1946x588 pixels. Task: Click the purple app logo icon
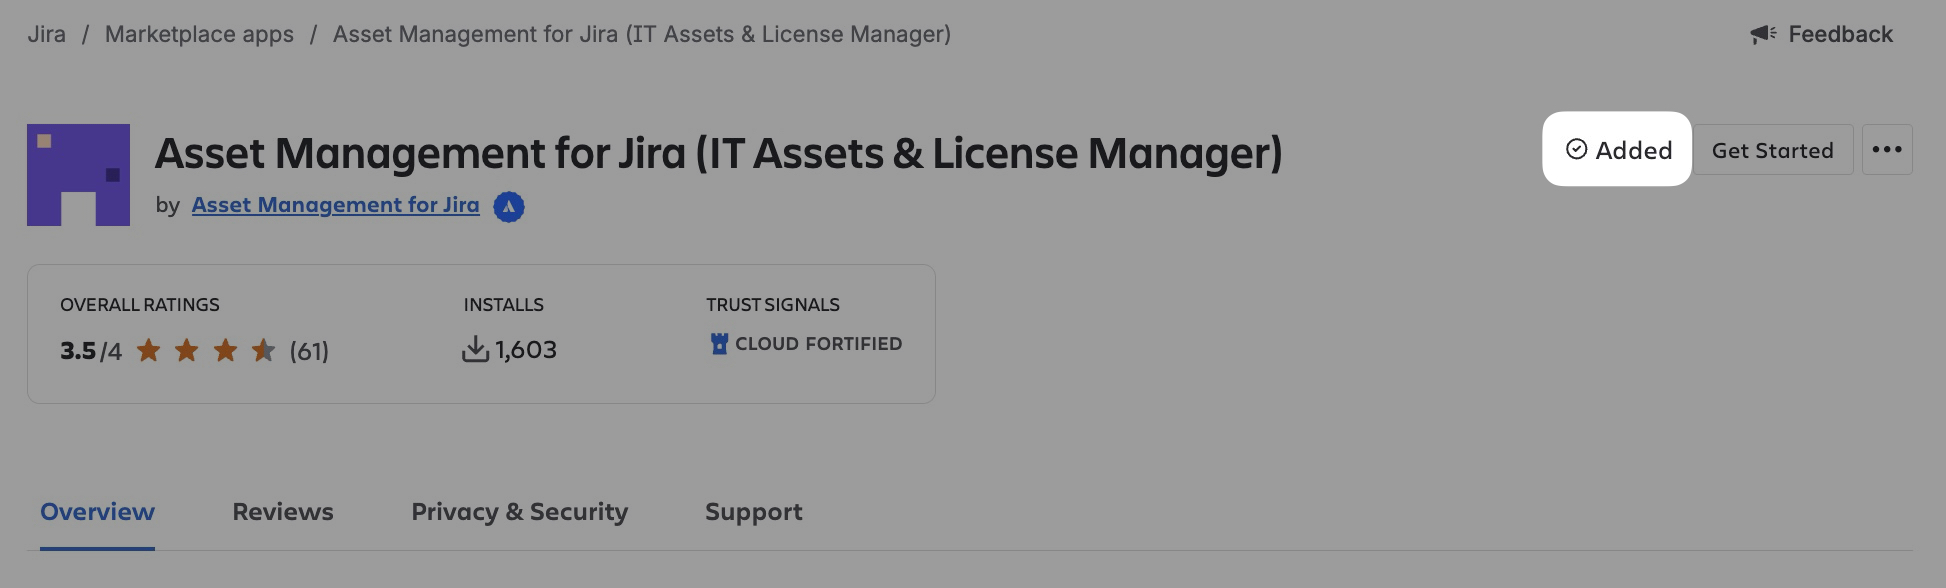click(x=78, y=175)
